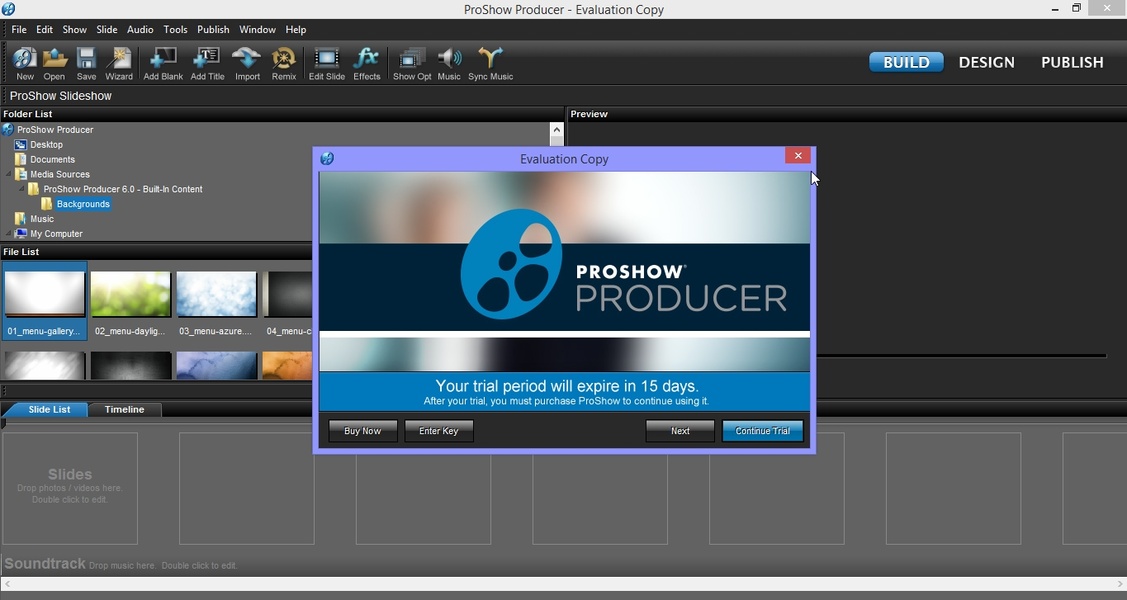Select ProShow Producer 6.0 Built-In Content folder
This screenshot has width=1127, height=600.
click(122, 189)
